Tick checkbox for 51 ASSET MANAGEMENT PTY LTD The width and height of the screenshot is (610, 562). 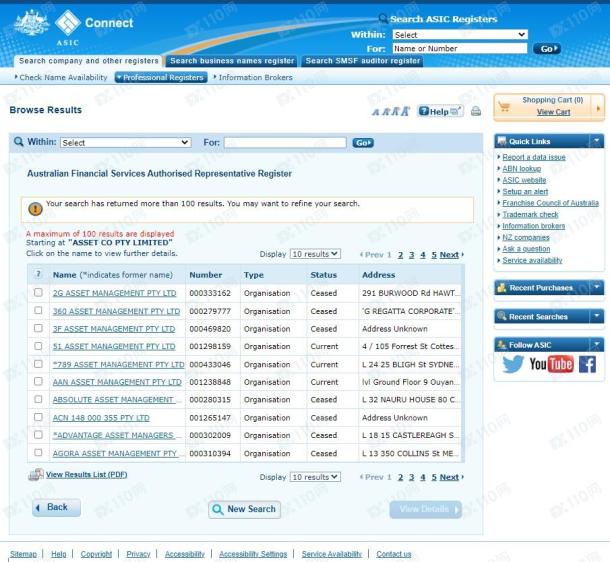(x=38, y=346)
